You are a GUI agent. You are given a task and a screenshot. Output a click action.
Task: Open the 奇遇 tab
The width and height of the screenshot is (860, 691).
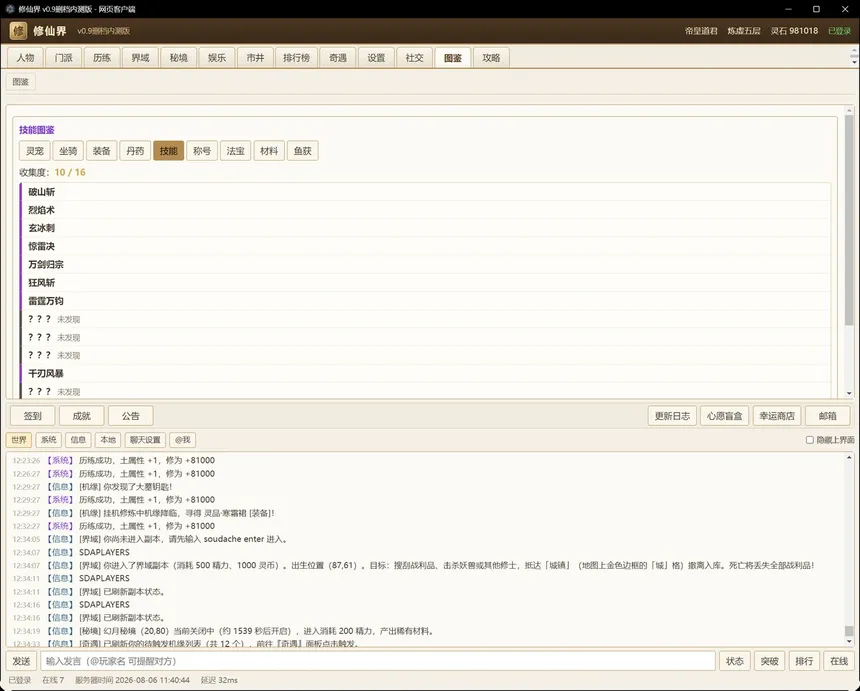[x=338, y=58]
